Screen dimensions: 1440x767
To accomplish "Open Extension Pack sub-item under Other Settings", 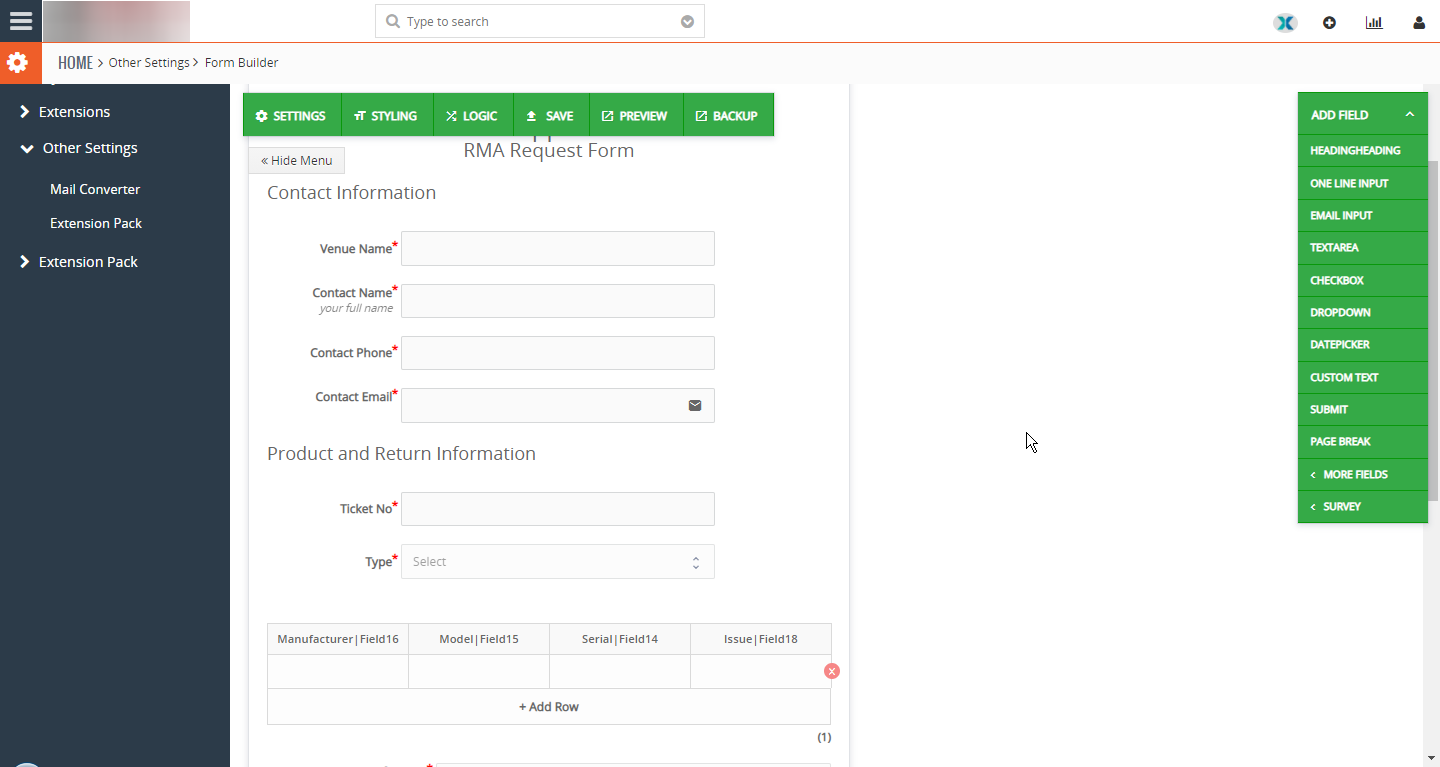I will tap(96, 223).
